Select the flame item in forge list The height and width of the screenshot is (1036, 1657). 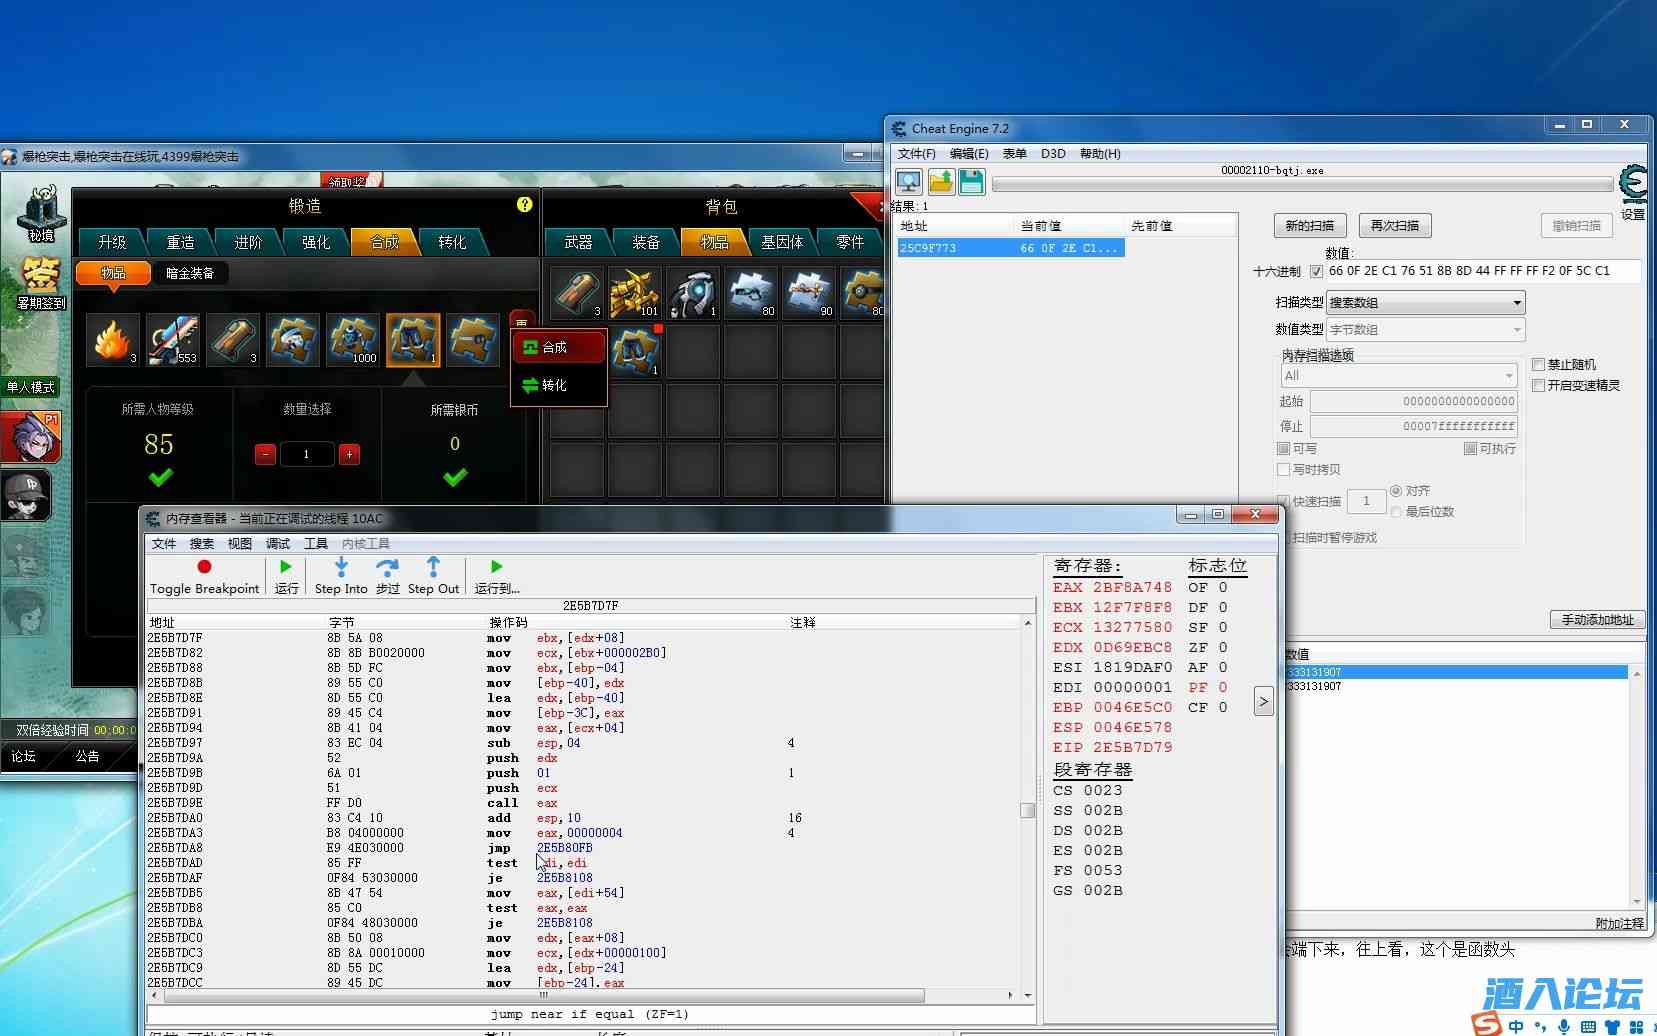point(113,341)
